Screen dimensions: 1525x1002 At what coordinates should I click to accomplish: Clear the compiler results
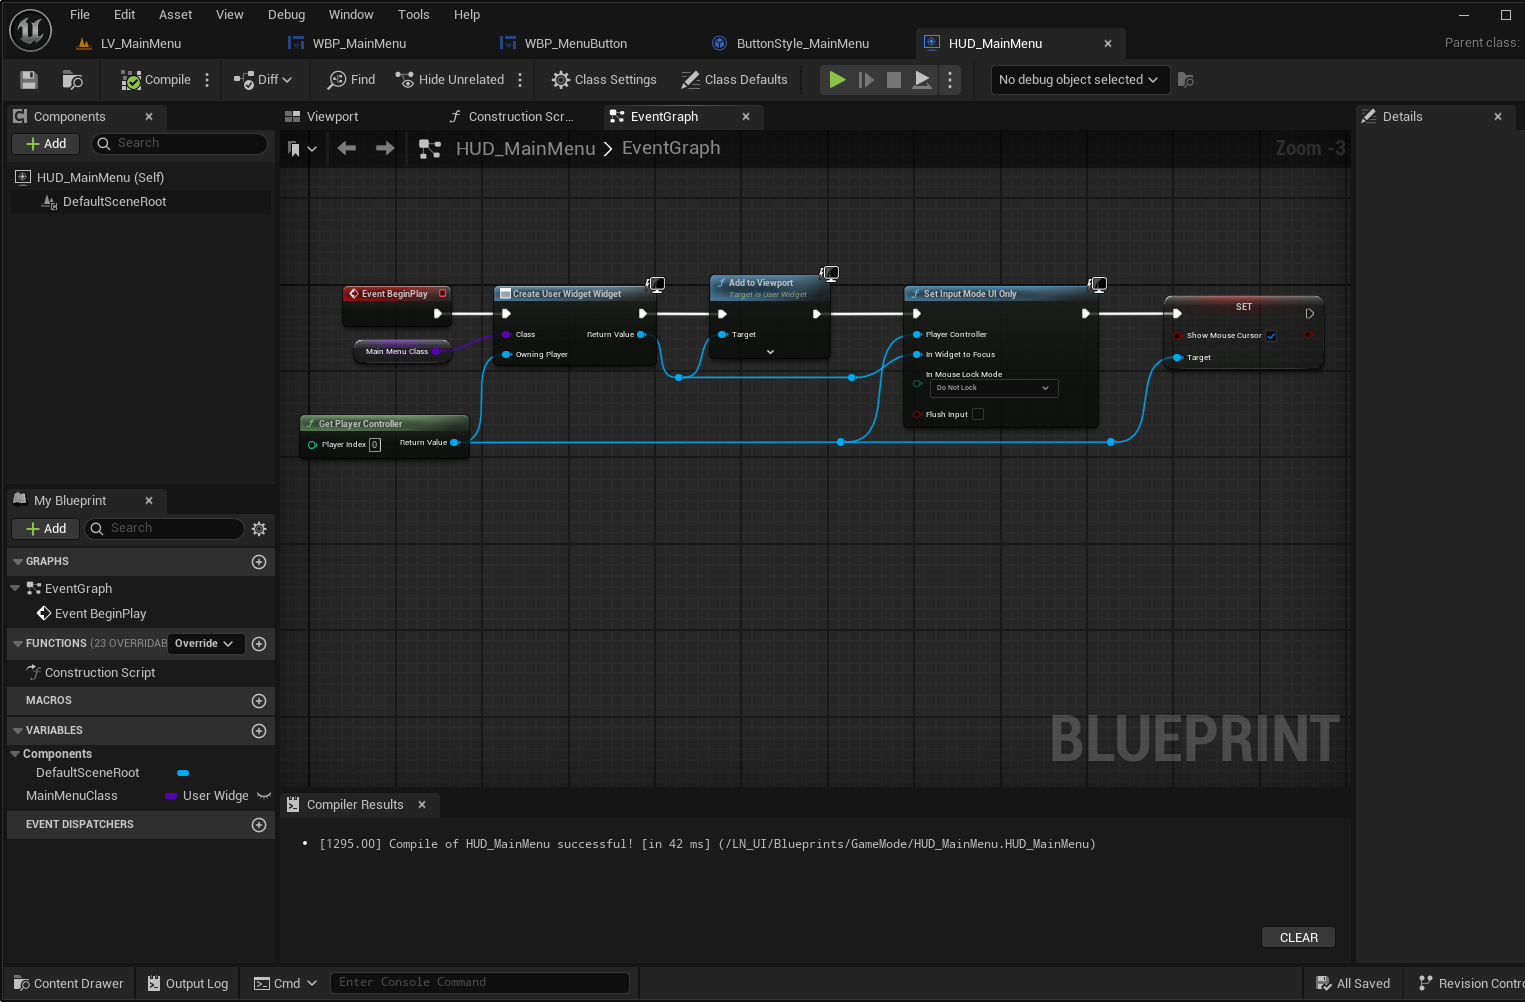pyautogui.click(x=1299, y=938)
